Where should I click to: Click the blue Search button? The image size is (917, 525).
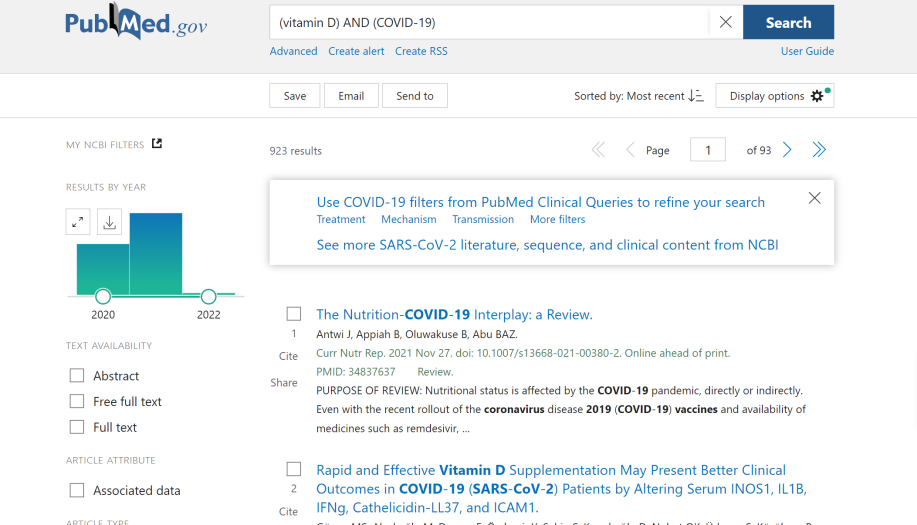pos(788,22)
